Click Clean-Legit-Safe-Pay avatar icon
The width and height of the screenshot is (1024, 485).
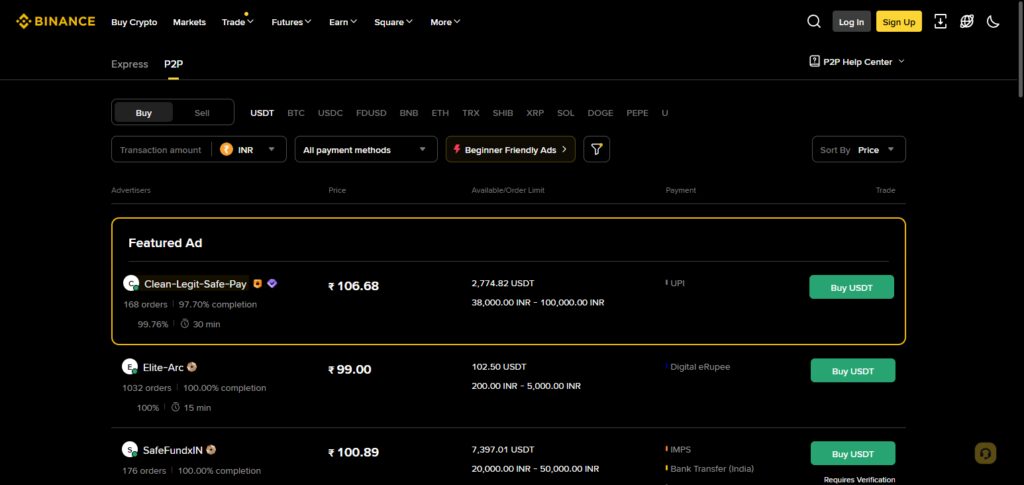[x=131, y=283]
